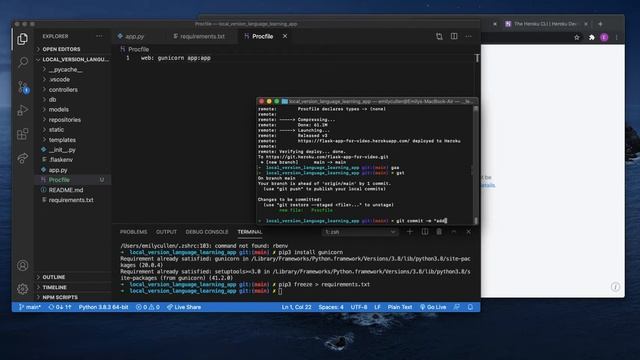This screenshot has height=360, width=640.
Task: Switch to the Output panel tab
Action: click(x=166, y=232)
